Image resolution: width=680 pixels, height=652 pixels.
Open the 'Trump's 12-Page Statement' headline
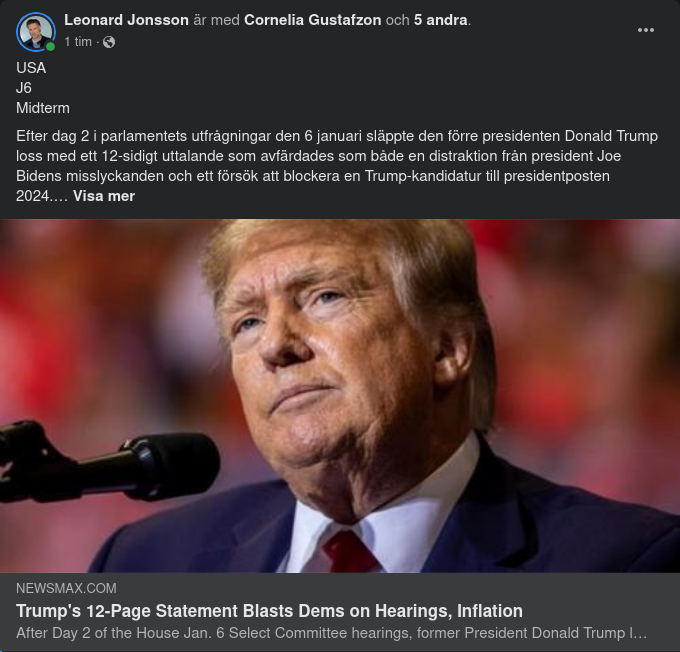[x=269, y=611]
